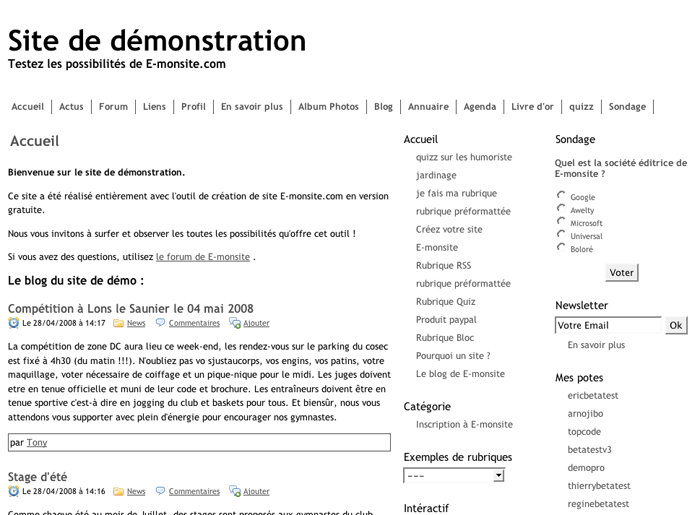Open Sondage in navigation bar
The height and width of the screenshot is (515, 700).
(x=627, y=107)
